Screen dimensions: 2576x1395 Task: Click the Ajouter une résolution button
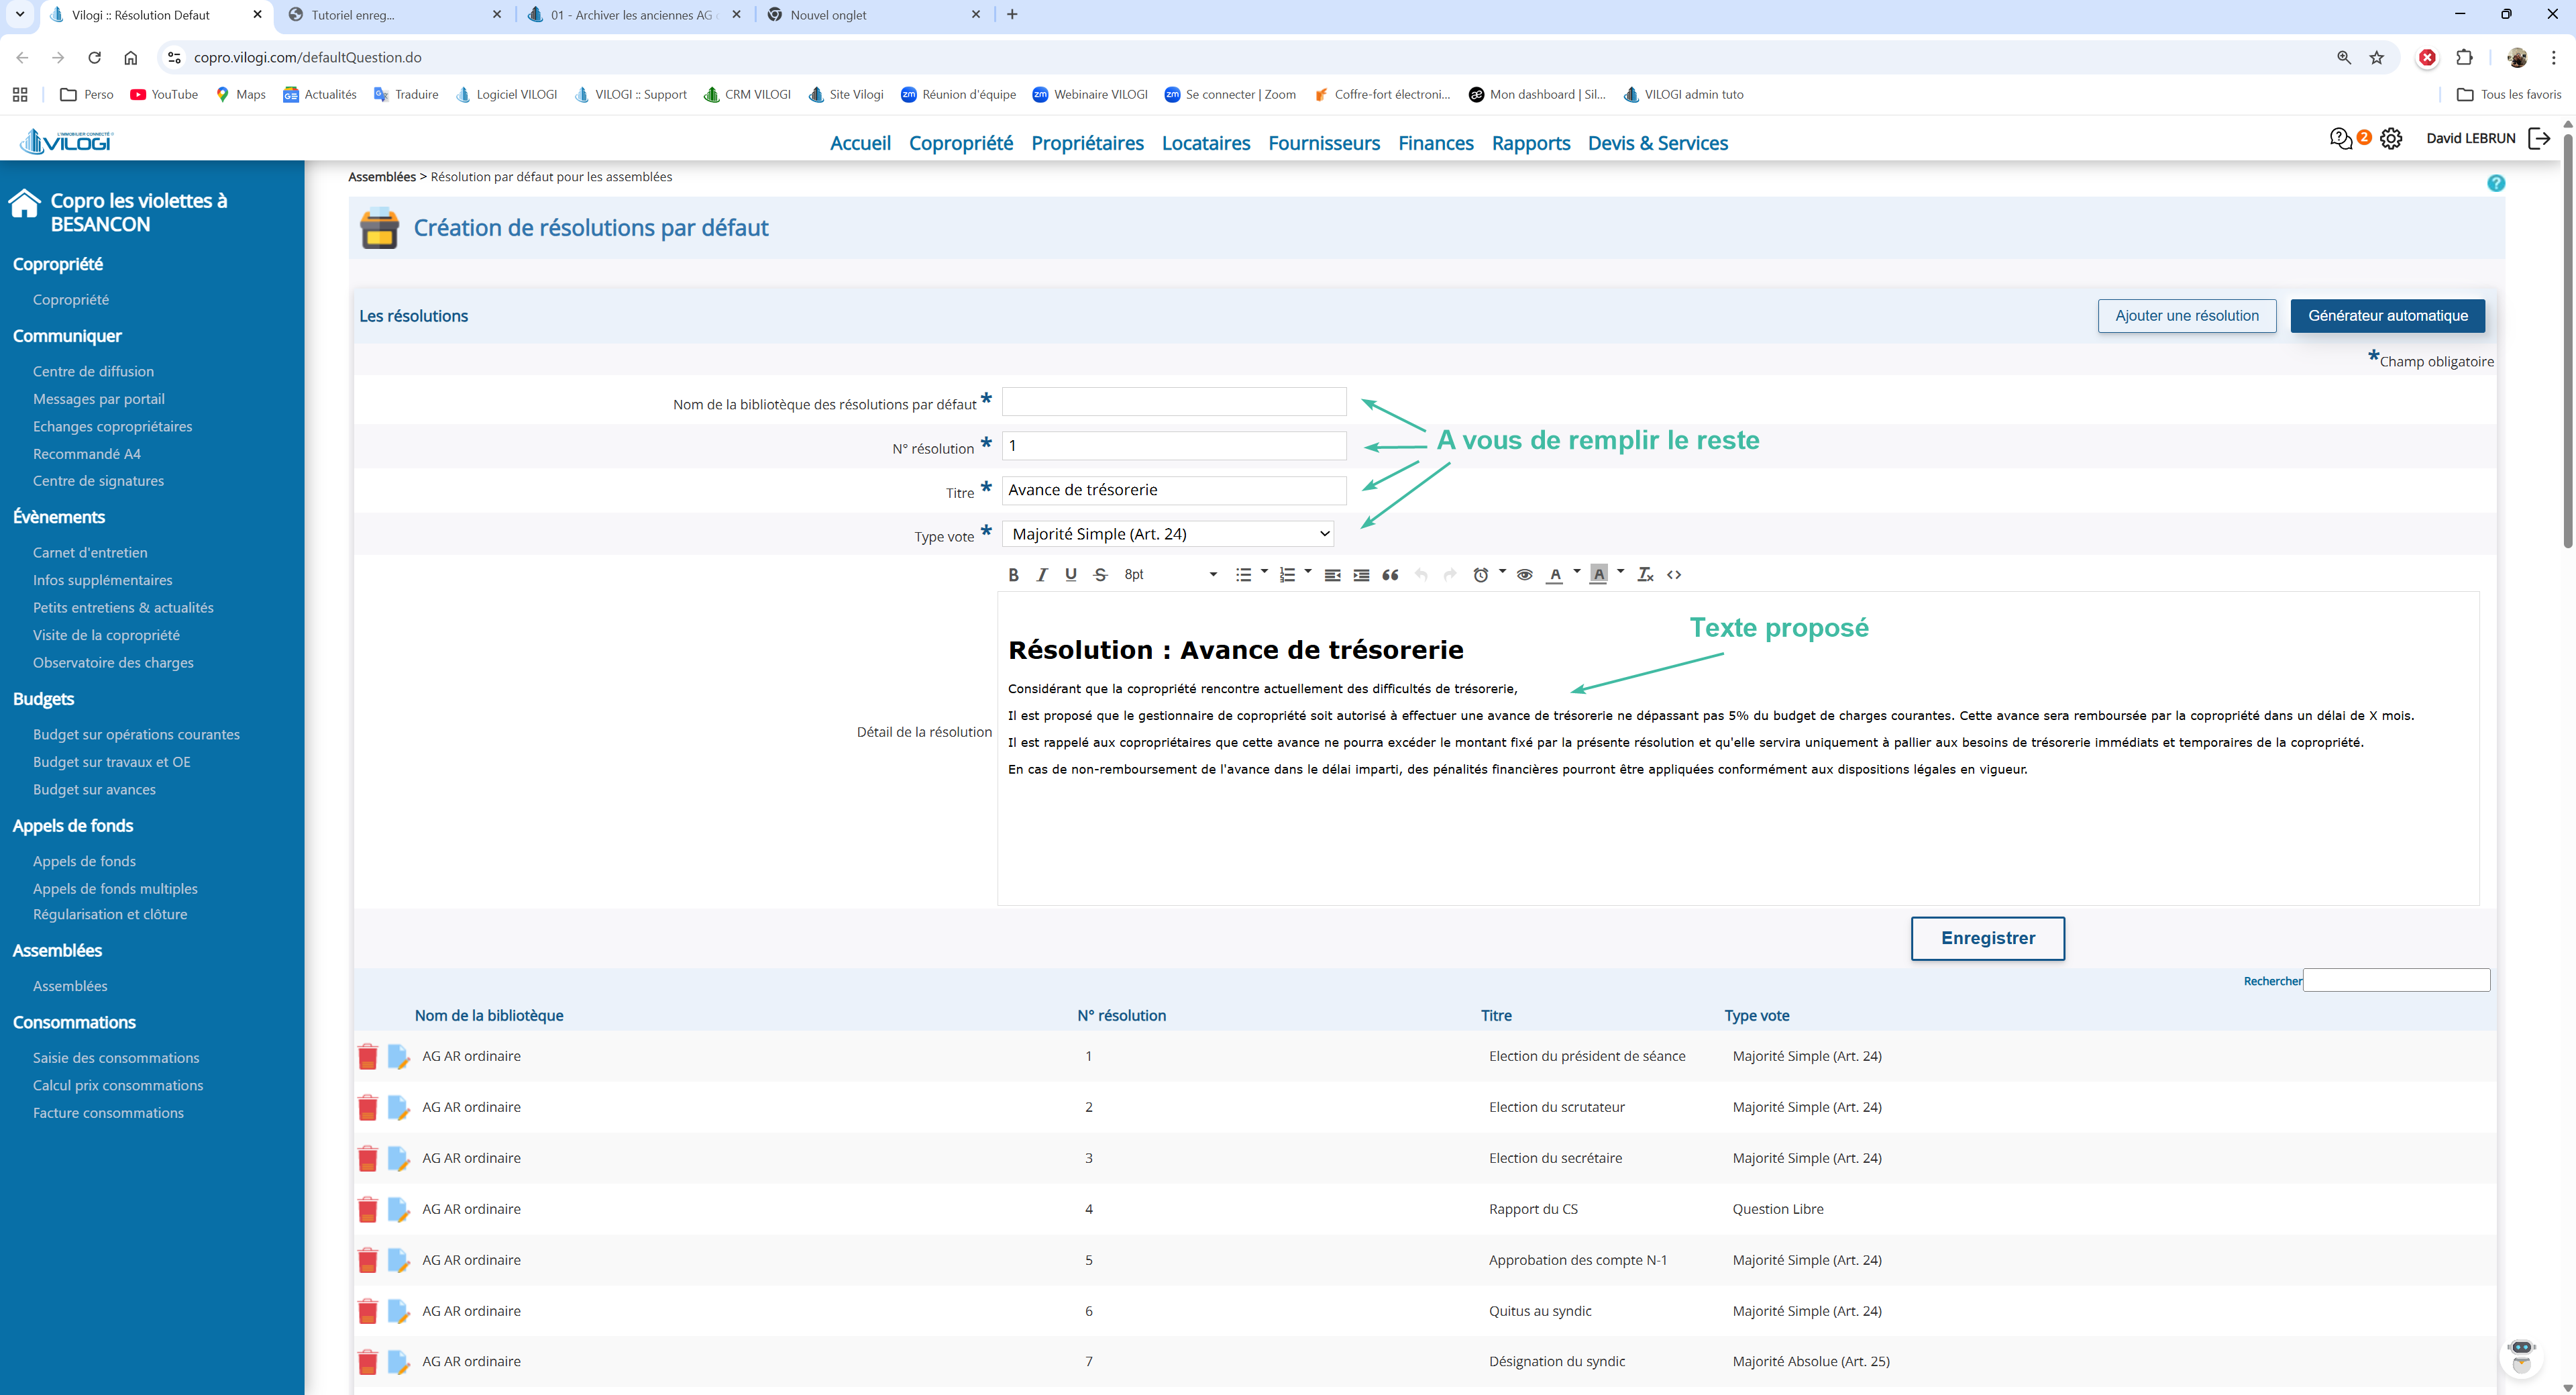click(2187, 316)
